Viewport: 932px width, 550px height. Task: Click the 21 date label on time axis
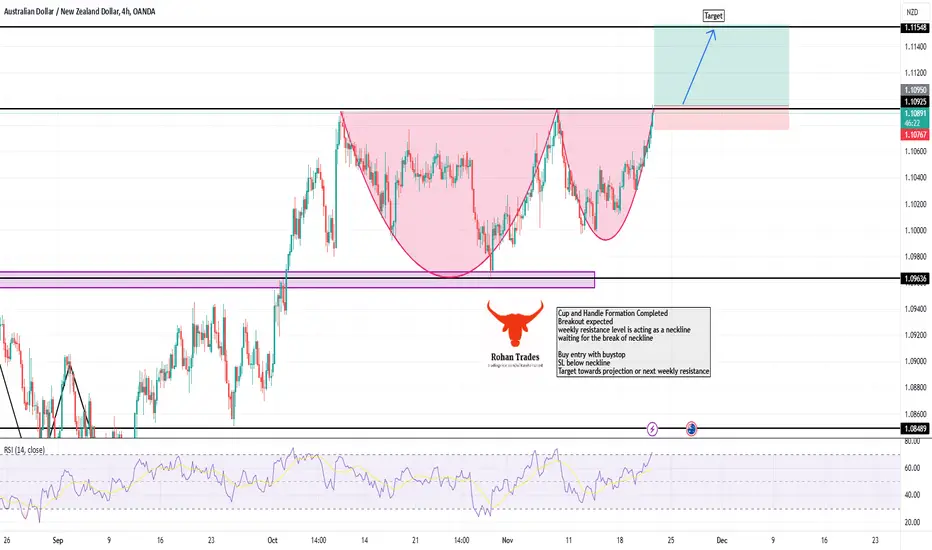point(415,540)
